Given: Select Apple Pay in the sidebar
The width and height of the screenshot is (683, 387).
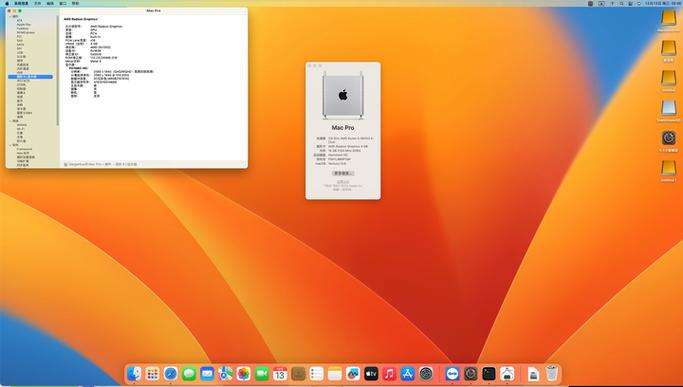Looking at the screenshot, I should 24,24.
